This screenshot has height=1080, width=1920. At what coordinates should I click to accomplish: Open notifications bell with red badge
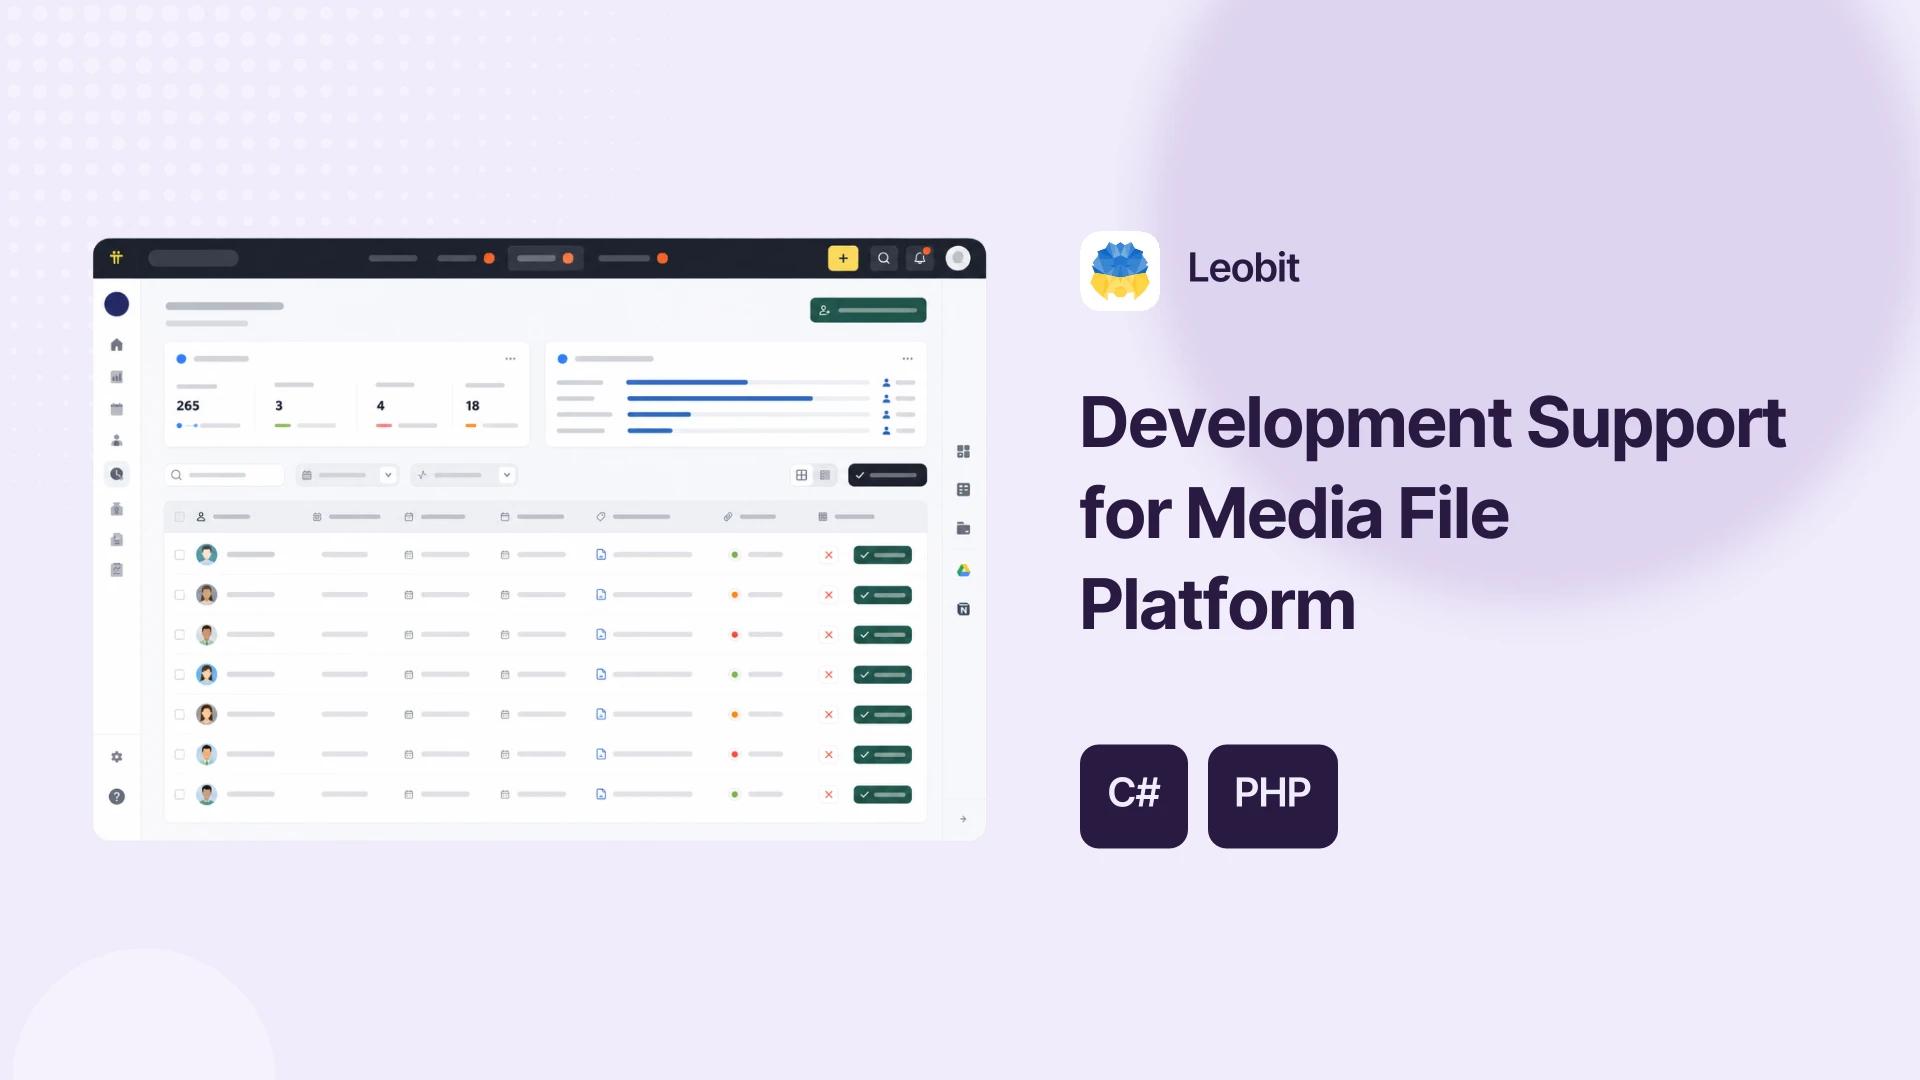point(920,258)
